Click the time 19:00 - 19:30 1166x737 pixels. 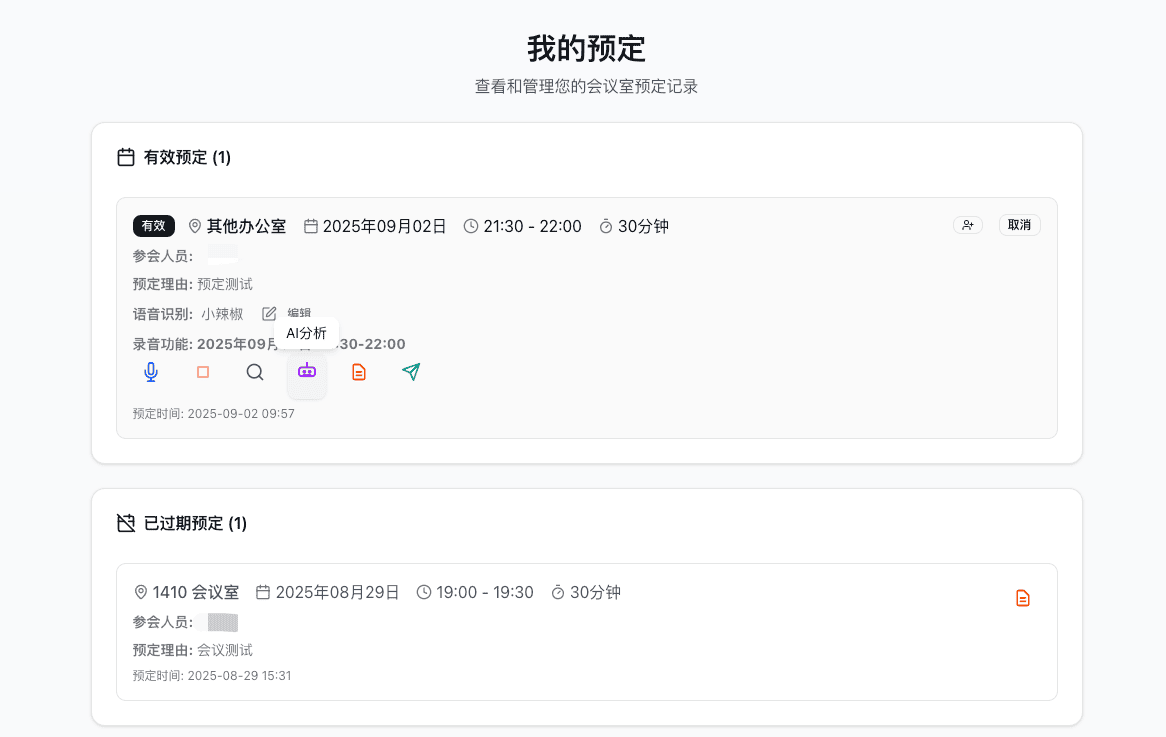pyautogui.click(x=485, y=592)
